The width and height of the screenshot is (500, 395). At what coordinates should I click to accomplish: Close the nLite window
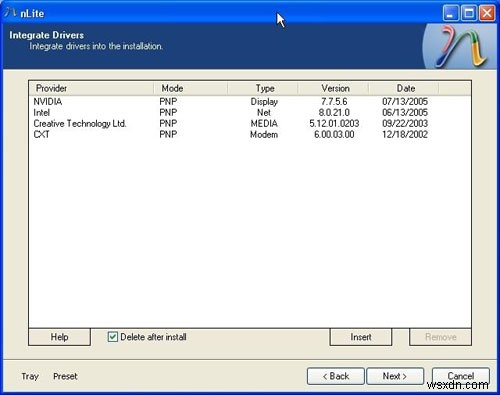[487, 13]
